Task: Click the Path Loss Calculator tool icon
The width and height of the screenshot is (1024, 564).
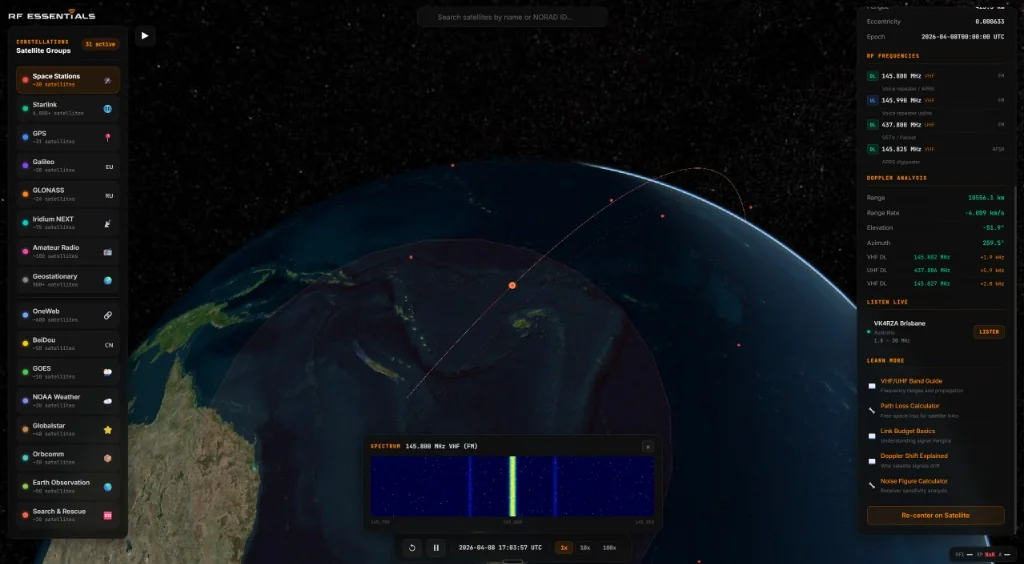Action: point(871,411)
